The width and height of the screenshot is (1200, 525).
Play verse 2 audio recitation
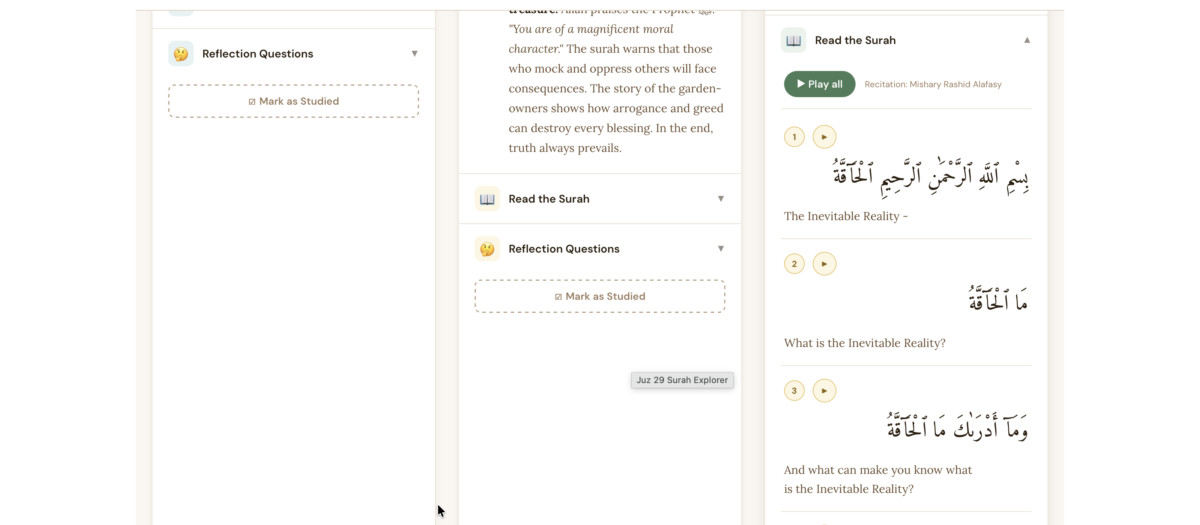tap(824, 264)
